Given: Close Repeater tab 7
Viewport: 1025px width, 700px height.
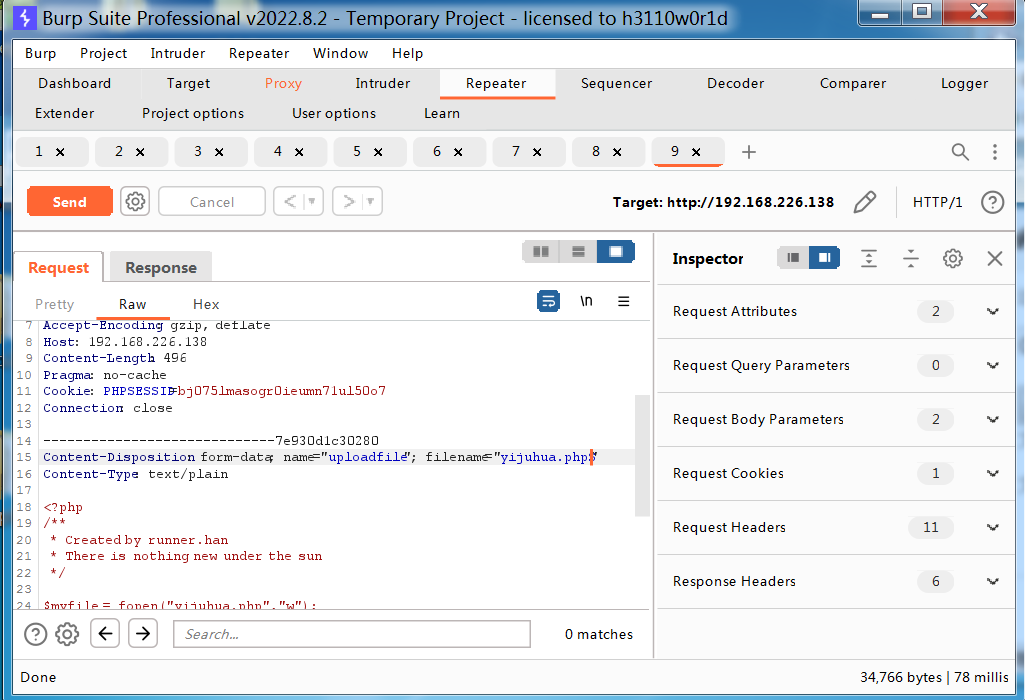Looking at the screenshot, I should point(537,152).
